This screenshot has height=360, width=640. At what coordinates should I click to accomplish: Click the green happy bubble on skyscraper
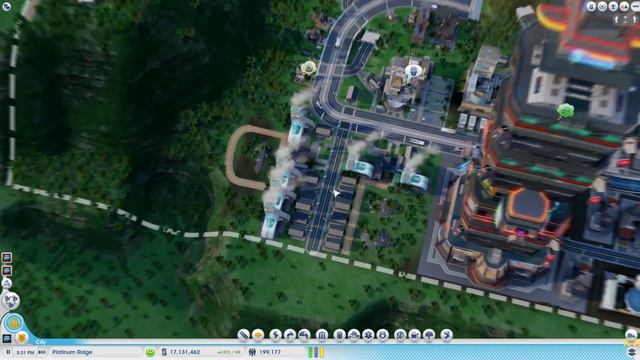[x=565, y=110]
